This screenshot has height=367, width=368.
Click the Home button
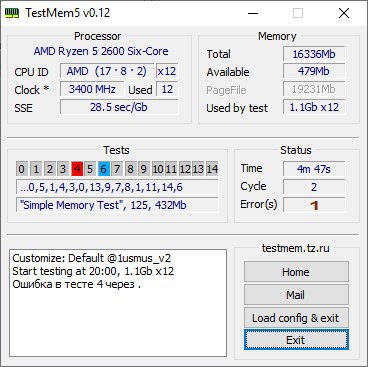[x=296, y=272]
